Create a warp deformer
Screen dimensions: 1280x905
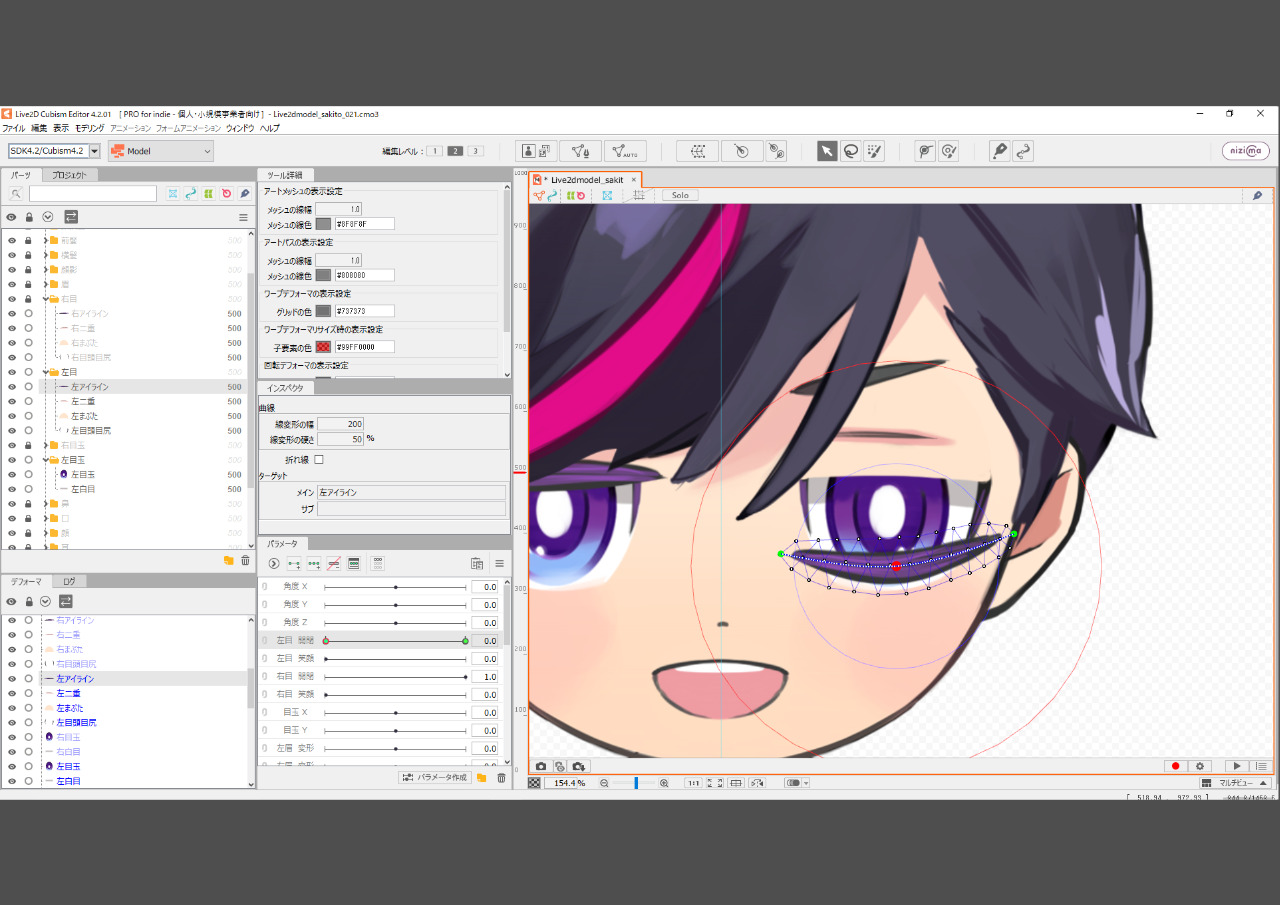[697, 151]
